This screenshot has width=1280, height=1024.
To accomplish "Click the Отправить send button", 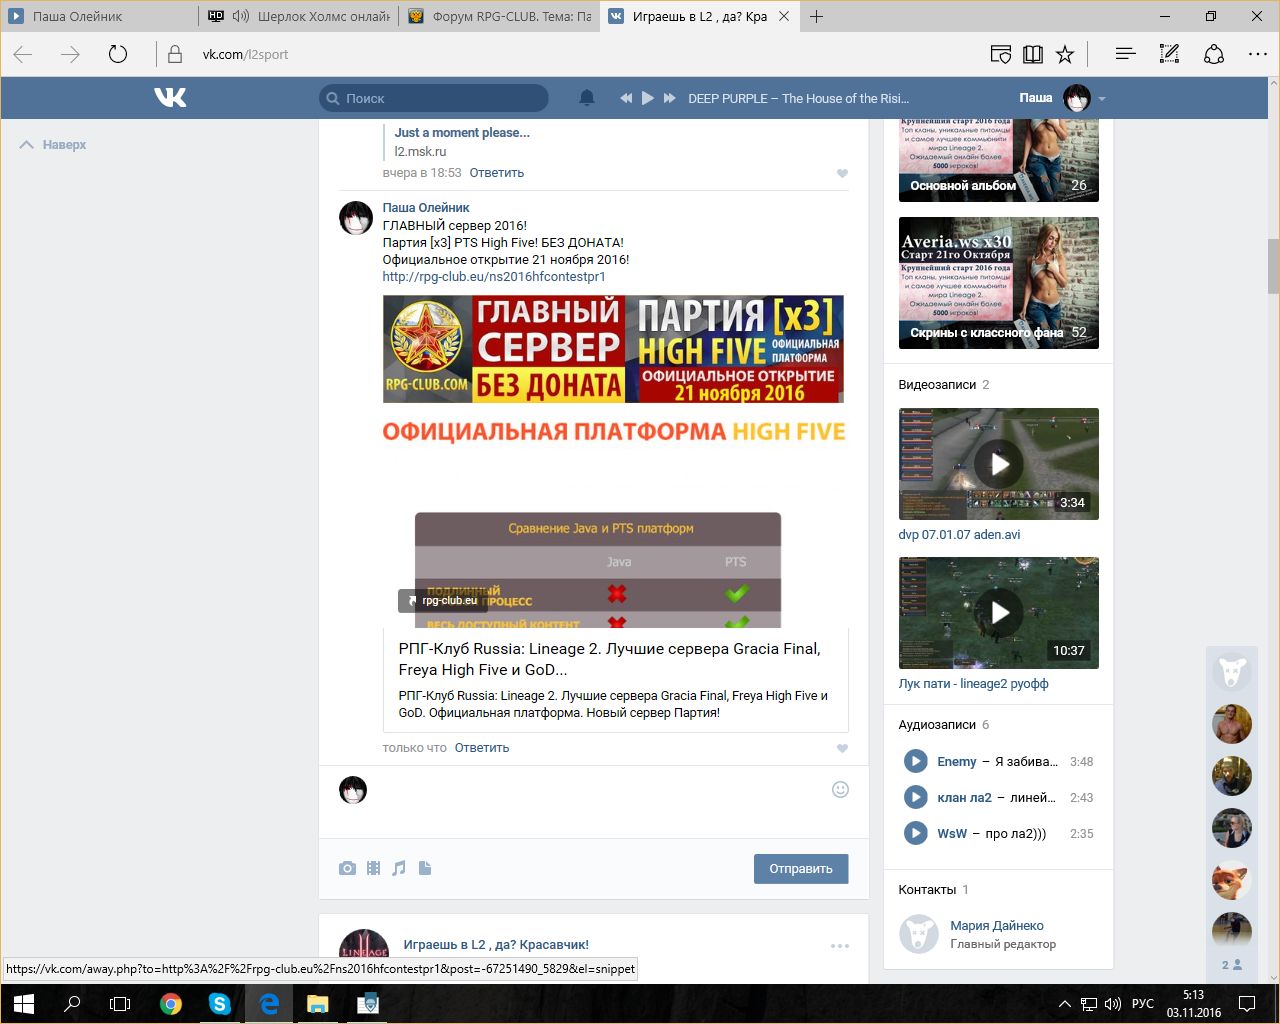I will [801, 869].
